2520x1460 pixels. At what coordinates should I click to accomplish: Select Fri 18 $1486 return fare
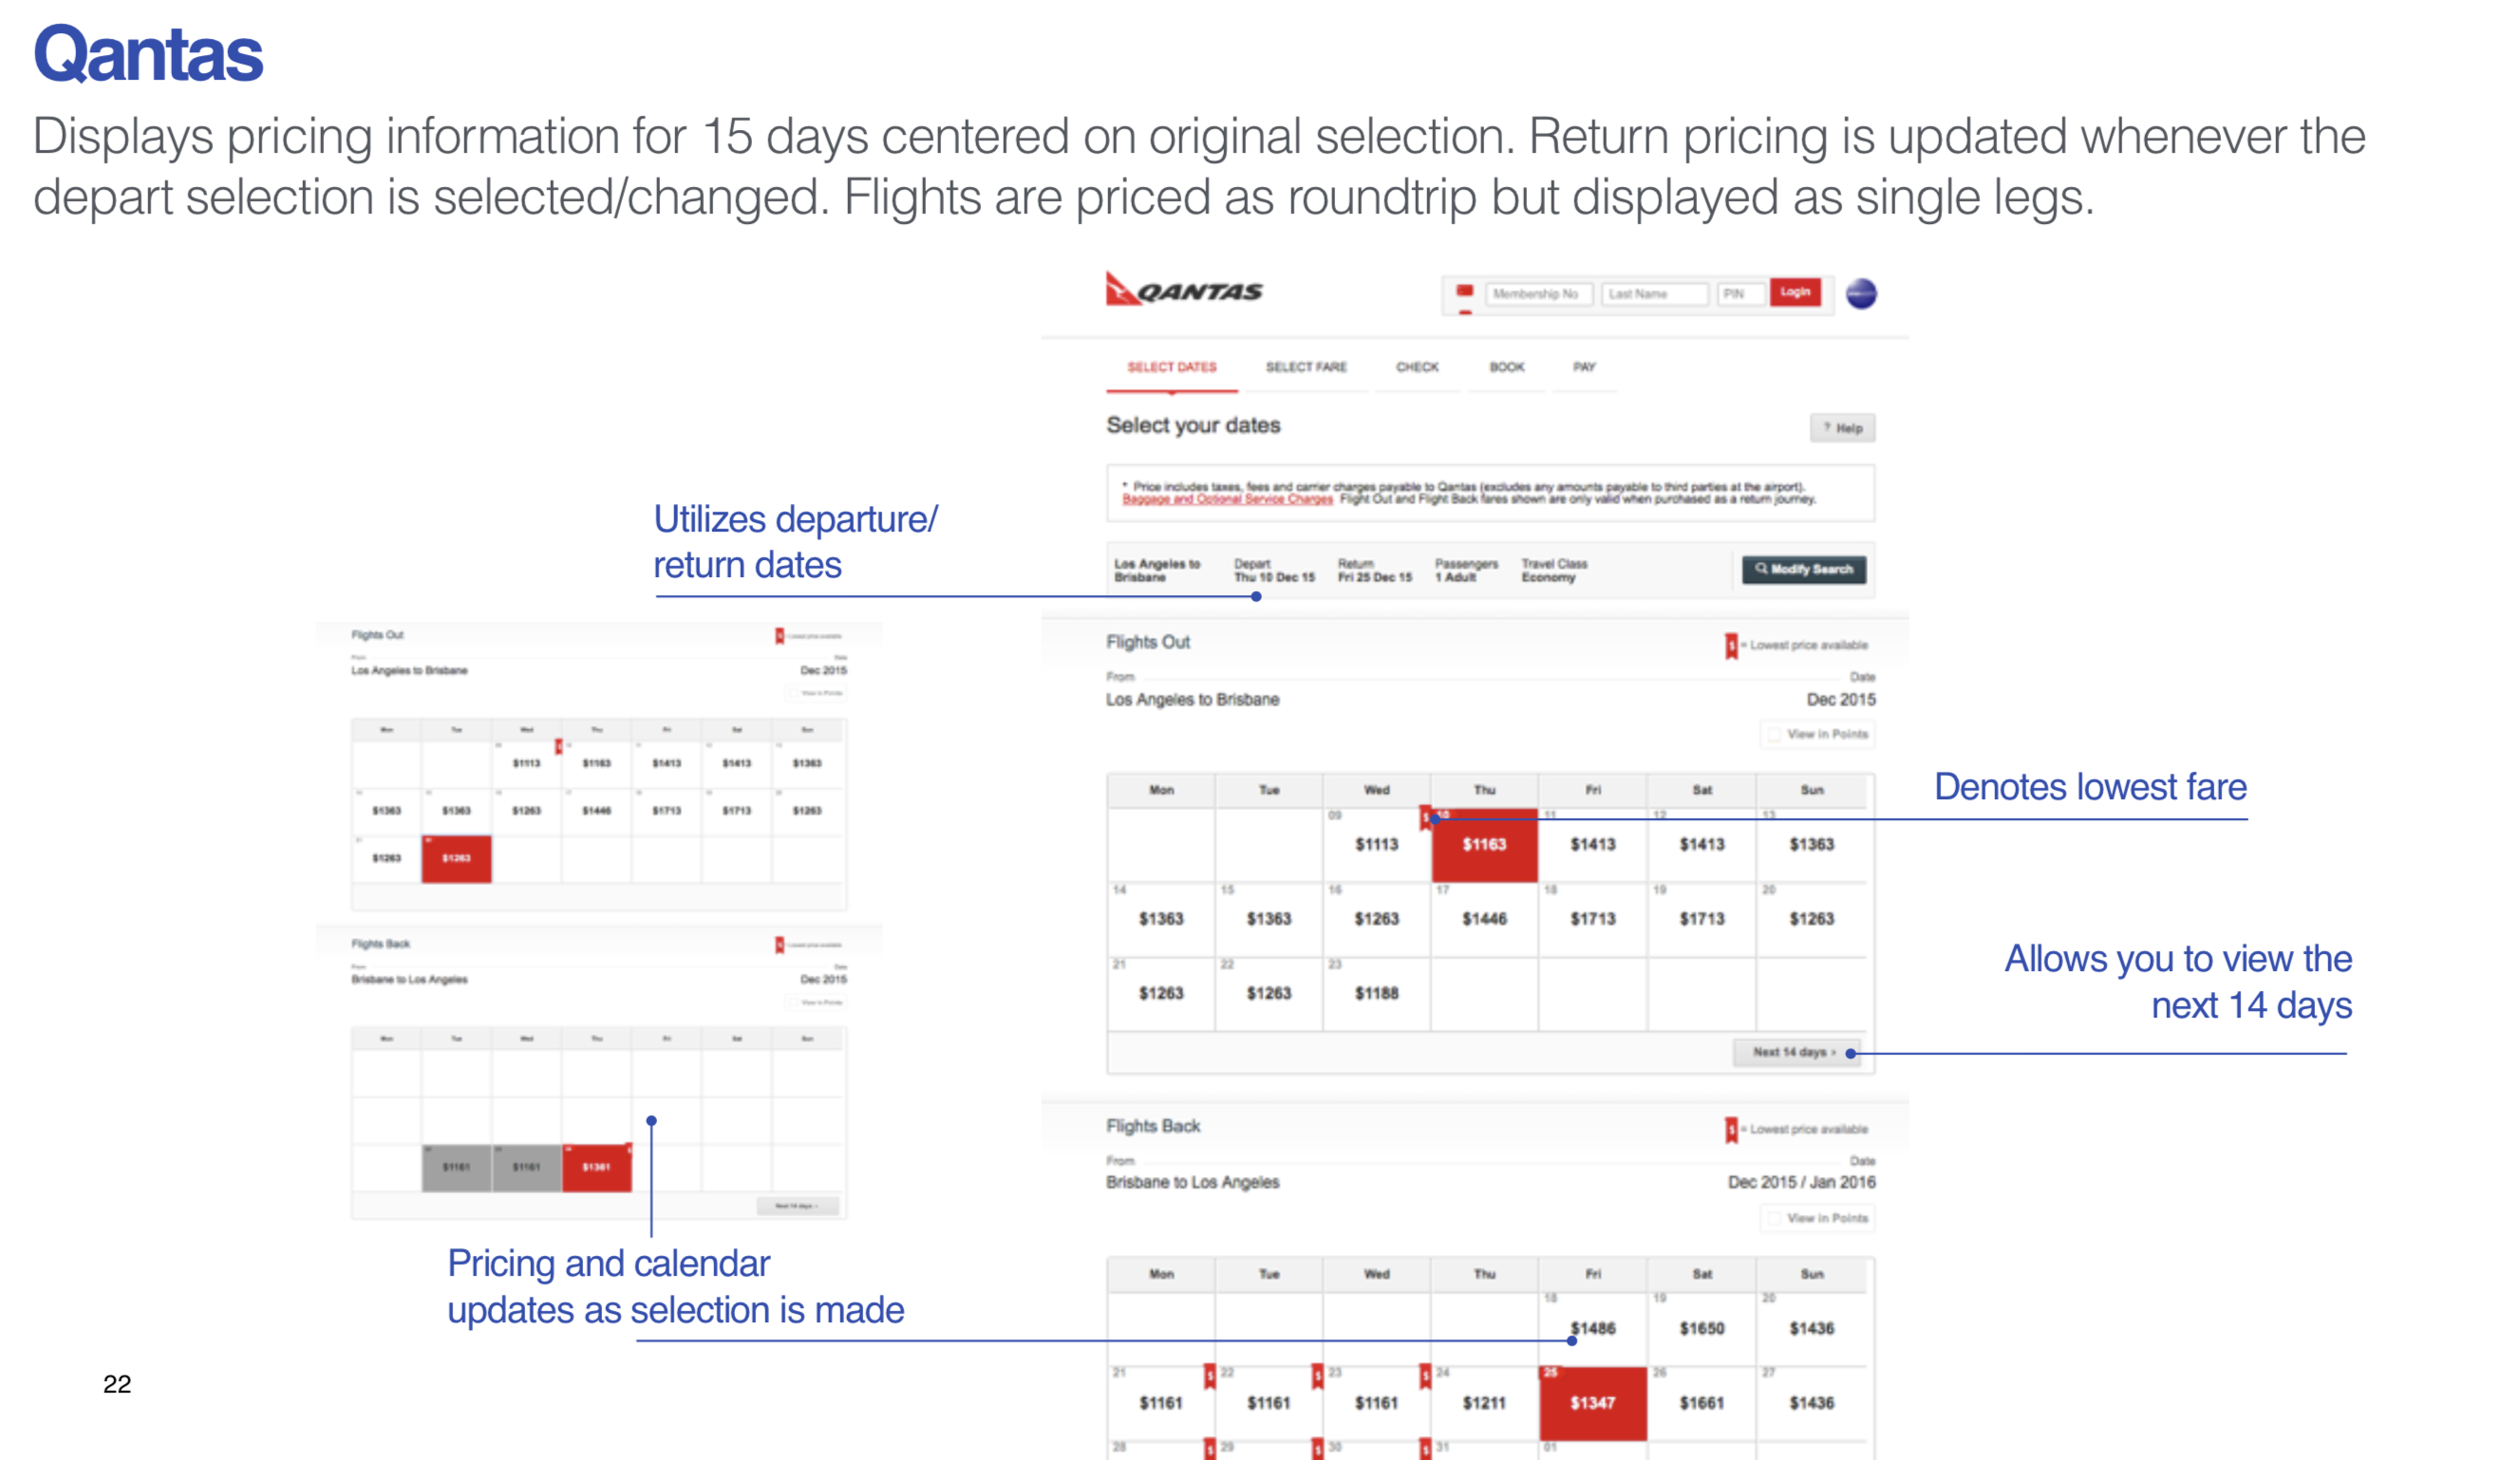[1592, 1329]
